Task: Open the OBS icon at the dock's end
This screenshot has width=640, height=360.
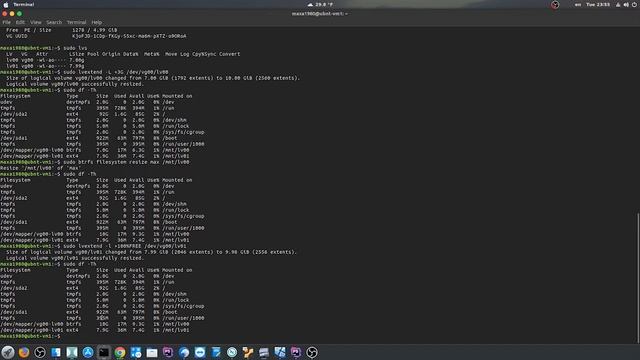Action: tap(312, 352)
